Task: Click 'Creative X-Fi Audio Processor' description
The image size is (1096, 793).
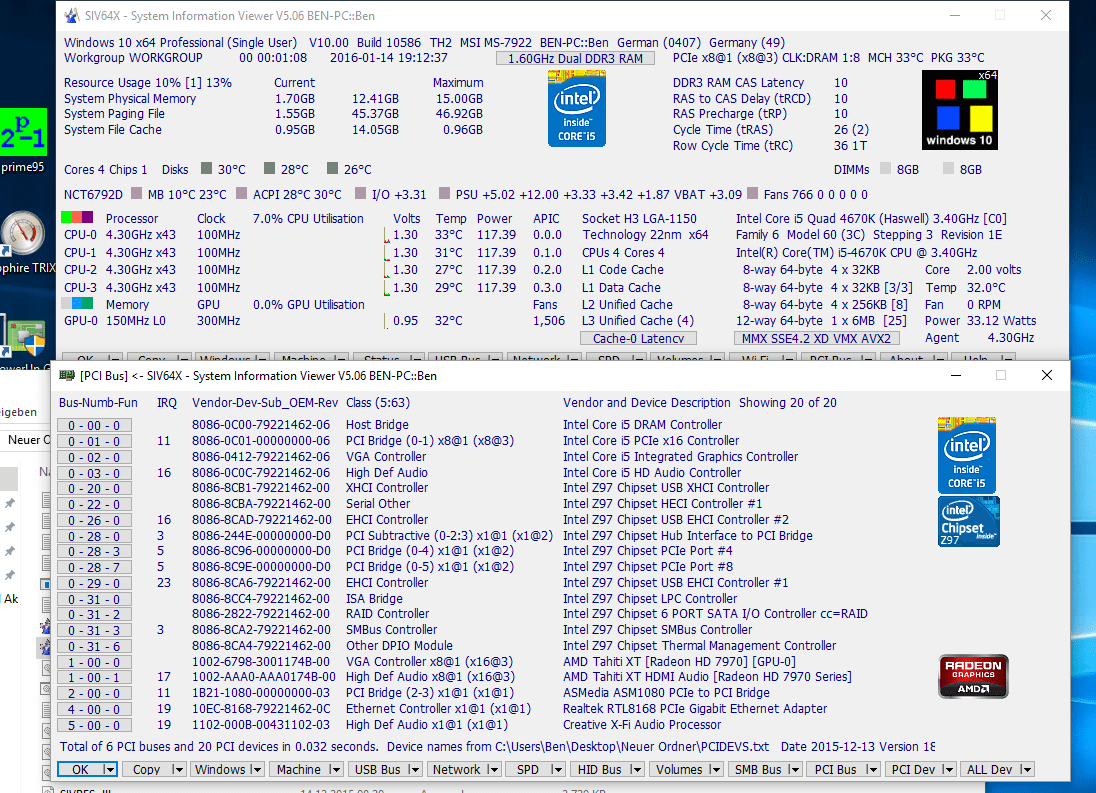Action: coord(642,725)
